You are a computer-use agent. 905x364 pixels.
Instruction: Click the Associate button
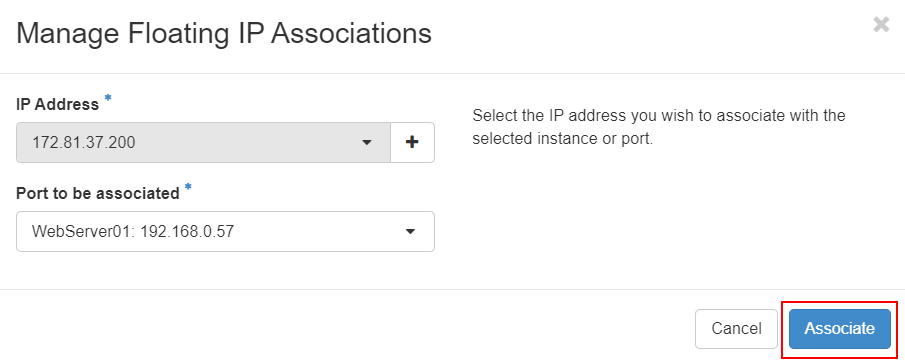point(840,329)
